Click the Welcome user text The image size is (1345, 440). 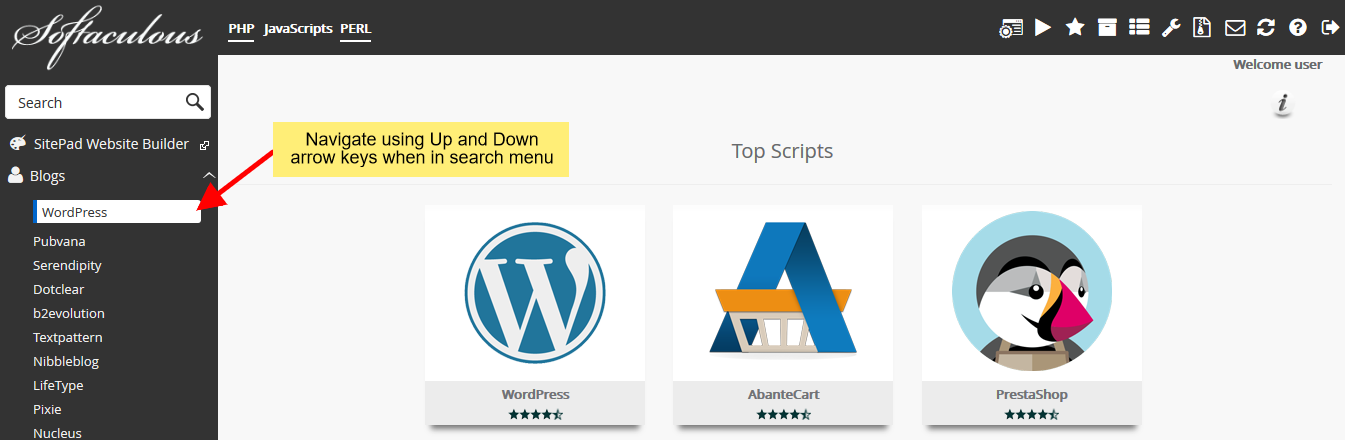(x=1277, y=64)
